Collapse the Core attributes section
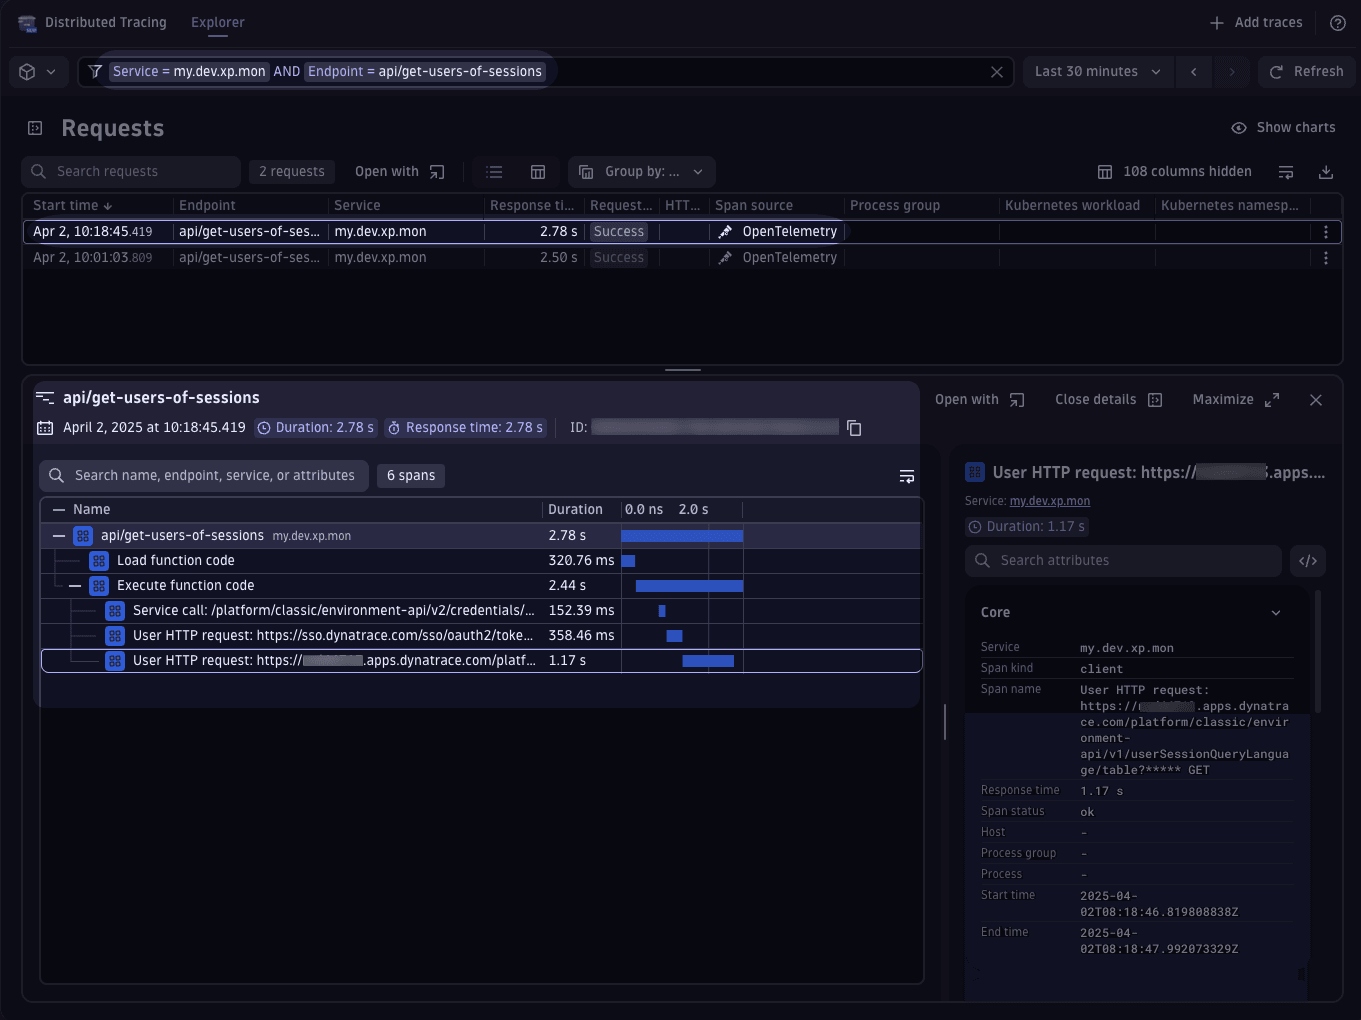Image resolution: width=1361 pixels, height=1020 pixels. click(x=1276, y=613)
